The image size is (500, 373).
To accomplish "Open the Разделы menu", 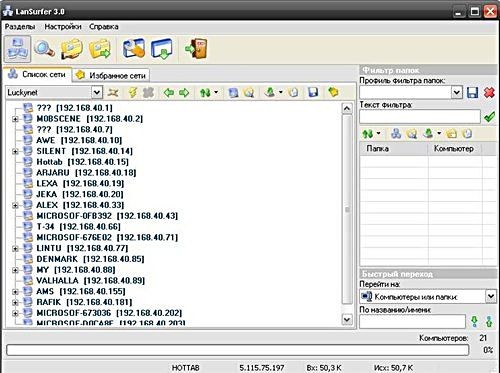I will 20,26.
